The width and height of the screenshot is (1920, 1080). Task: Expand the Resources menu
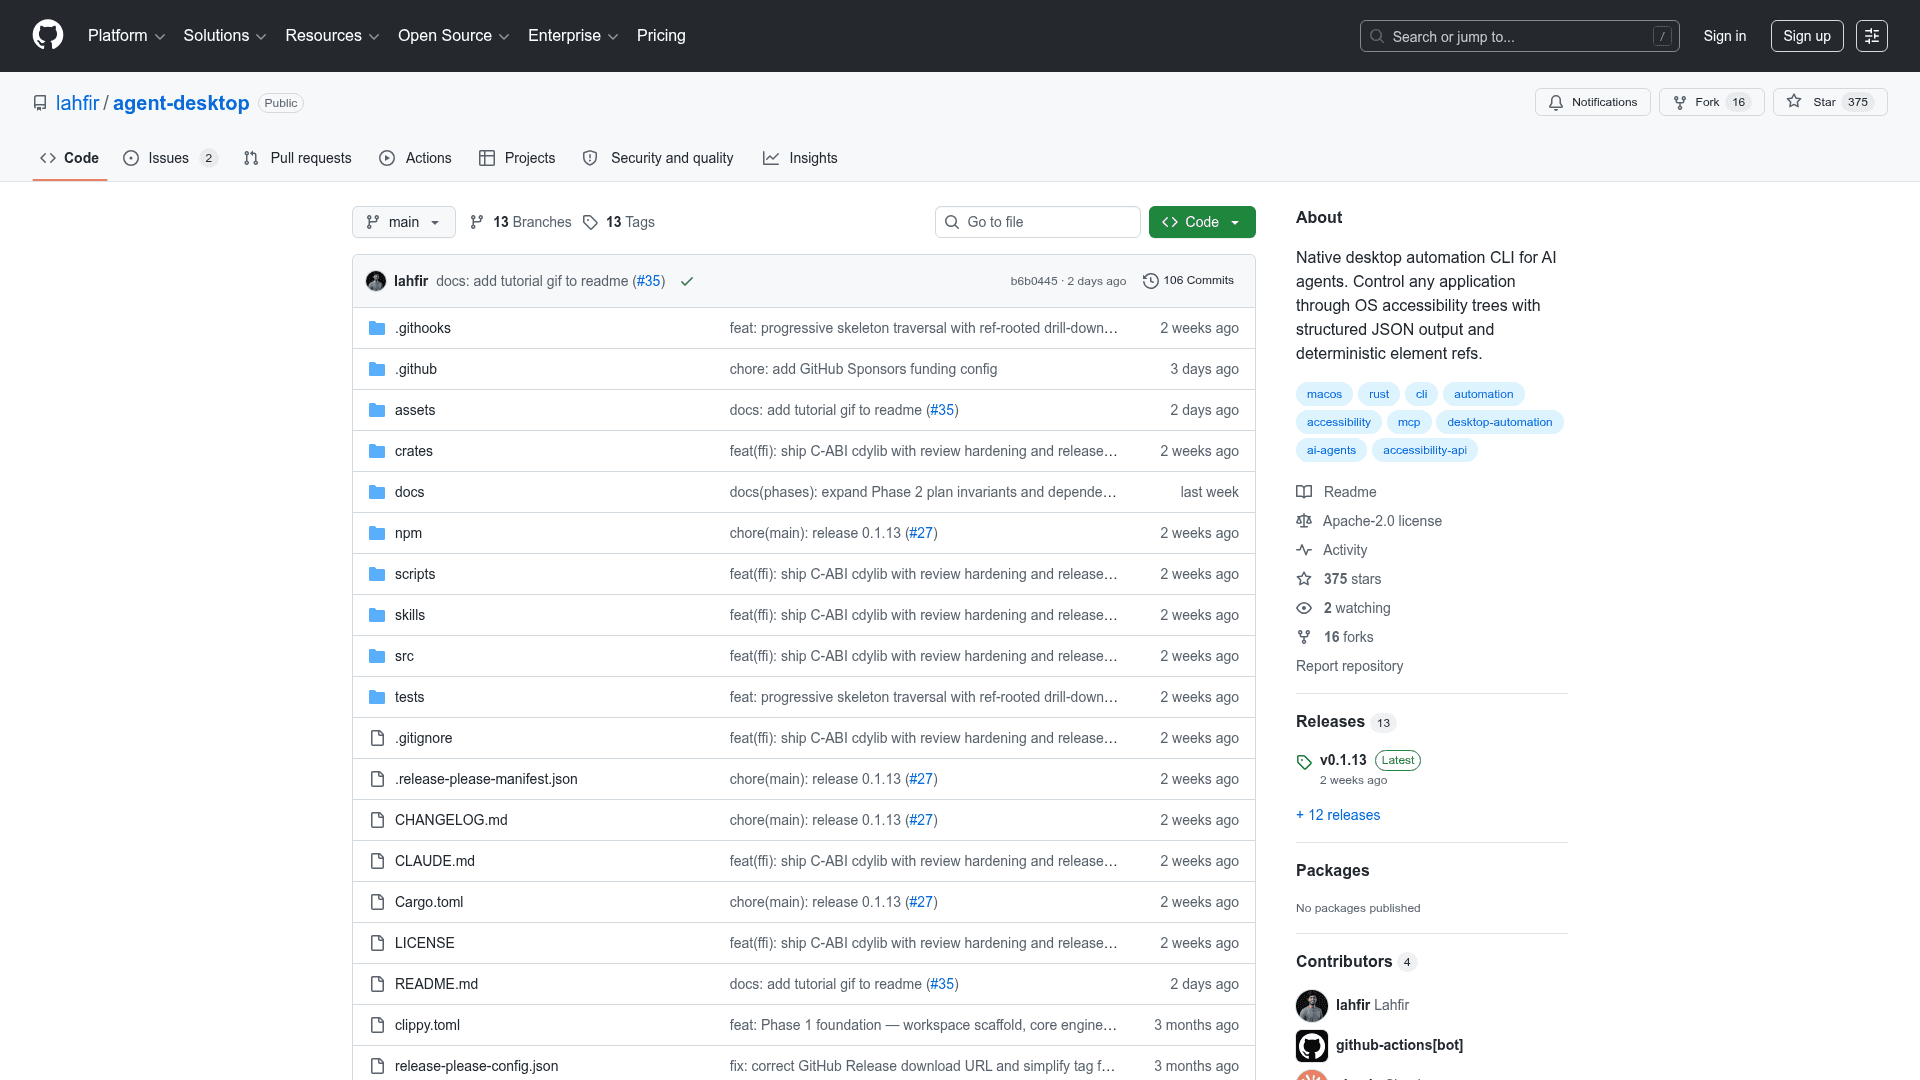[332, 36]
